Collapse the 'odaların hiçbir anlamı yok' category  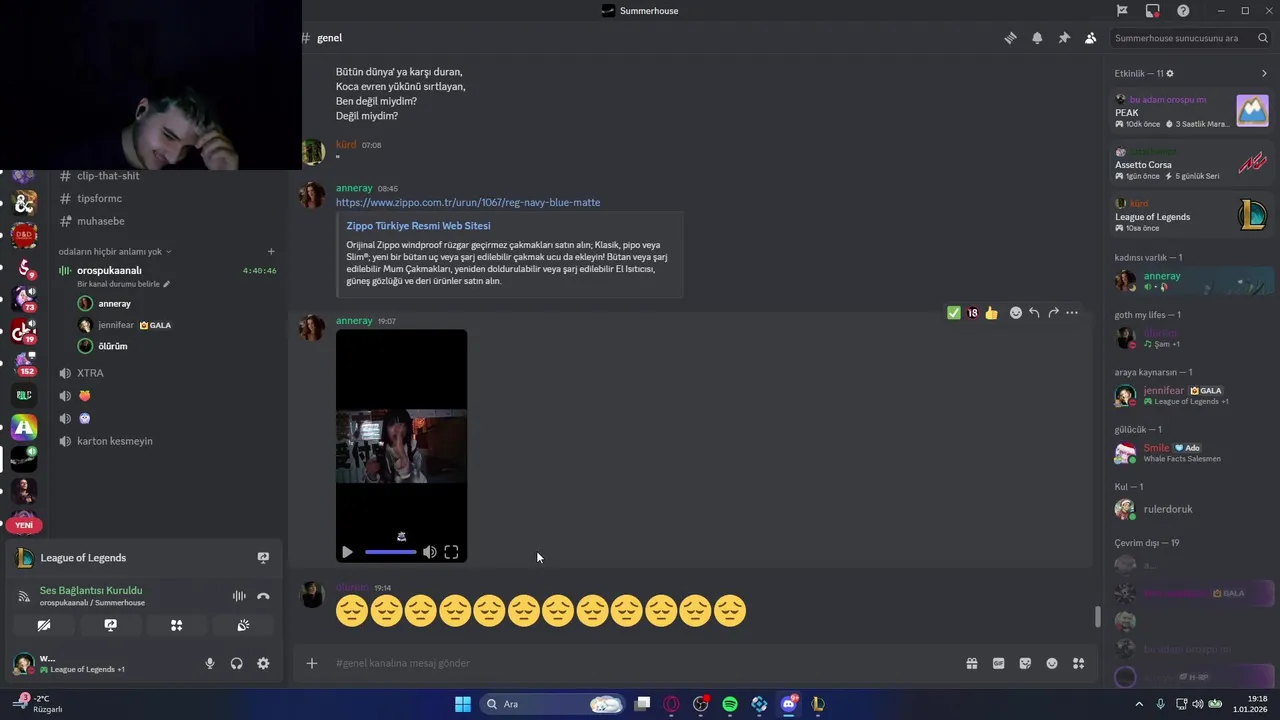pos(114,252)
